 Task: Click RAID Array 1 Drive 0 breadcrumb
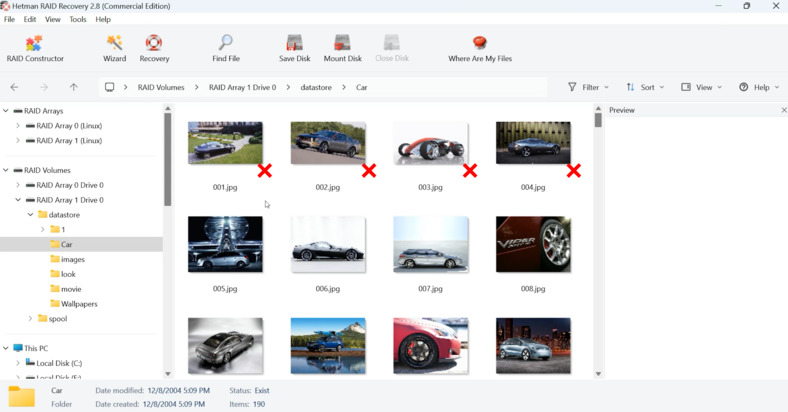(x=243, y=87)
